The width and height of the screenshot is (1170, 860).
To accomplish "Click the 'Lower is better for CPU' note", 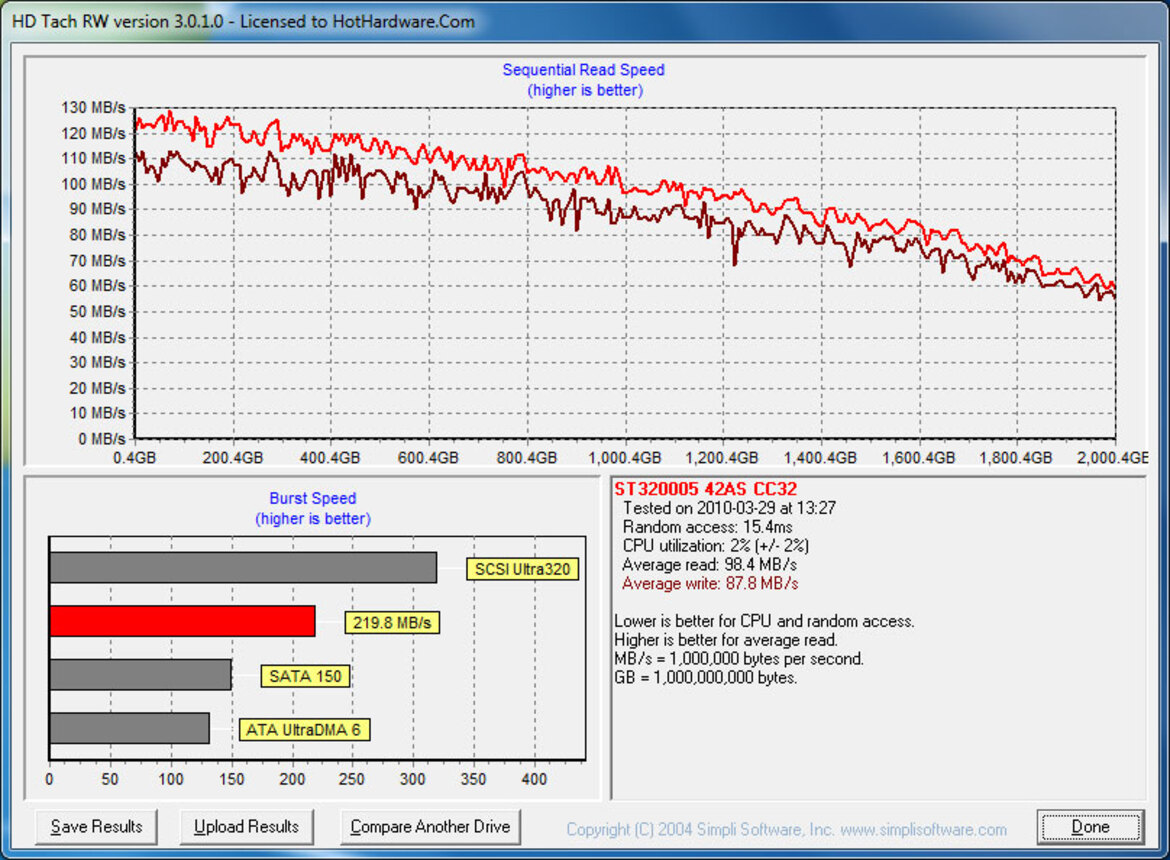I will [x=764, y=621].
